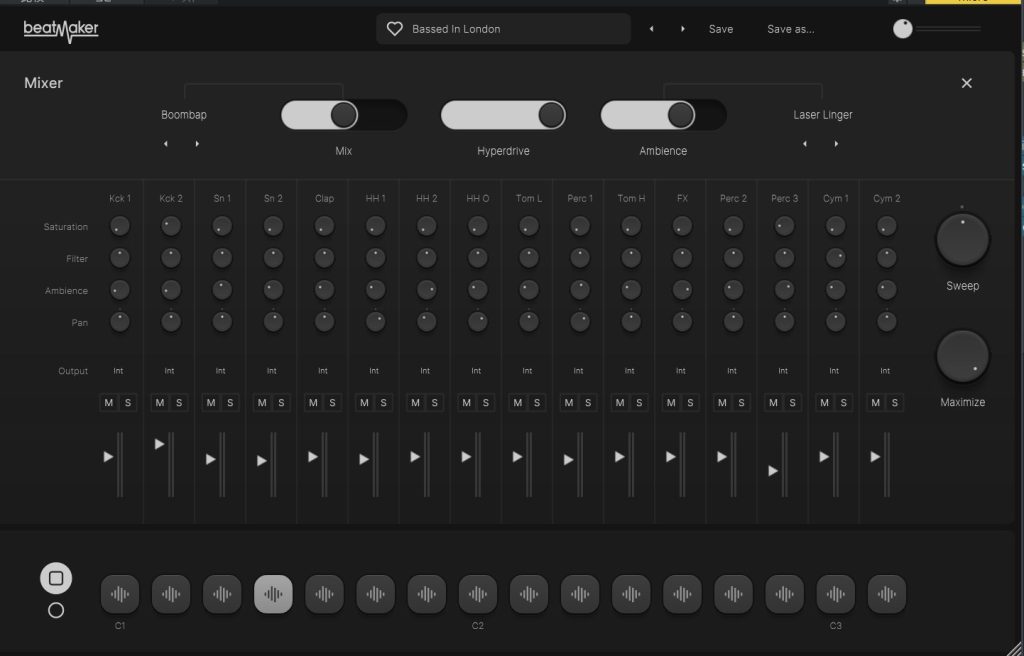Trigger the drum pad above C2
1024x656 pixels.
click(477, 594)
